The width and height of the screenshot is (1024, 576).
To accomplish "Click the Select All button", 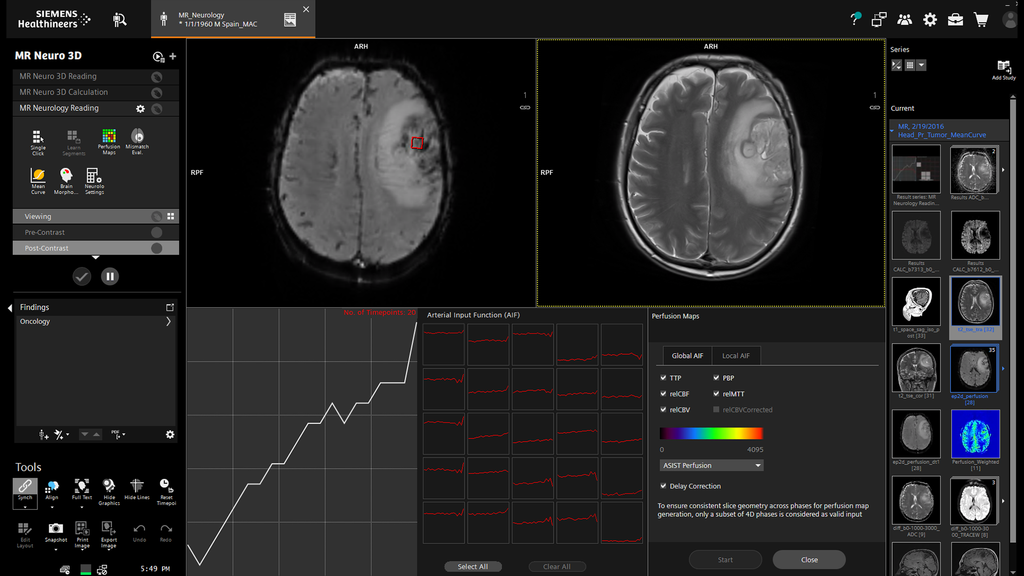I will pyautogui.click(x=473, y=566).
